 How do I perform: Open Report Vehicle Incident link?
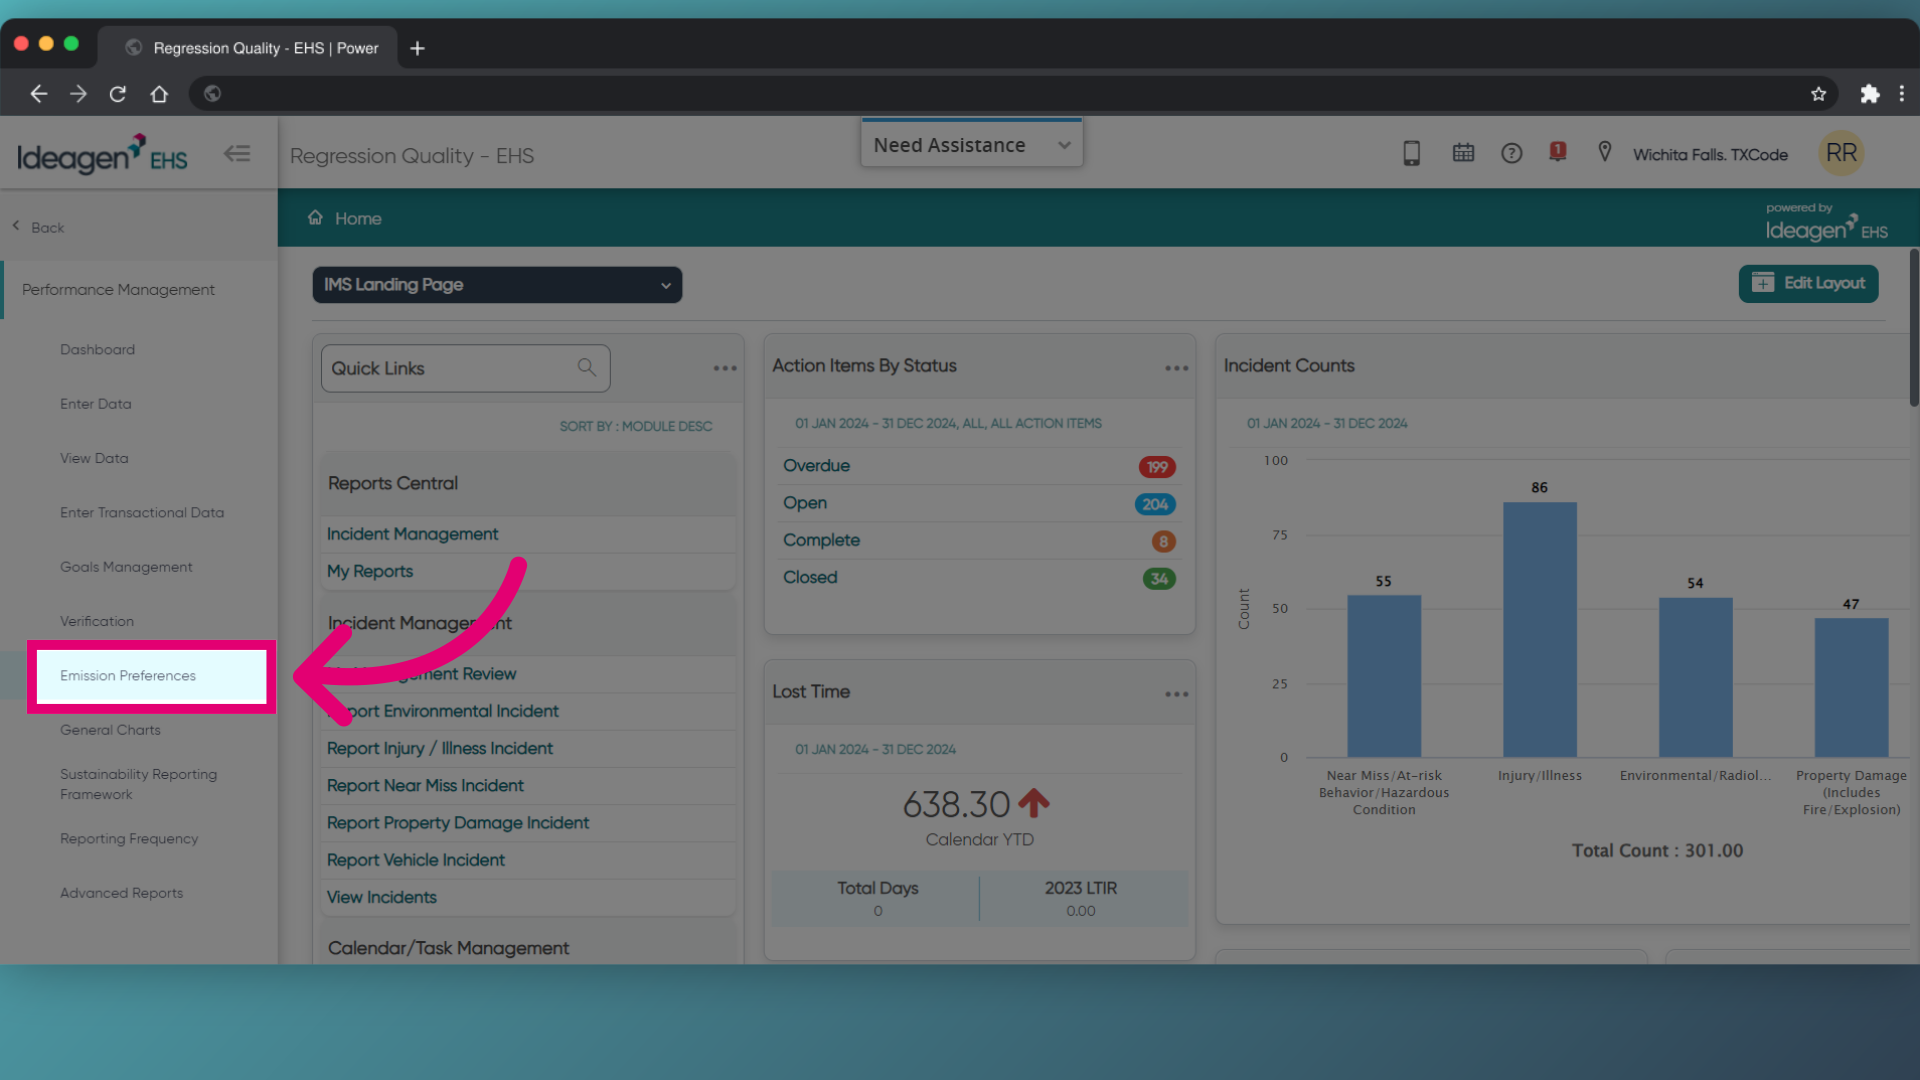click(x=416, y=860)
